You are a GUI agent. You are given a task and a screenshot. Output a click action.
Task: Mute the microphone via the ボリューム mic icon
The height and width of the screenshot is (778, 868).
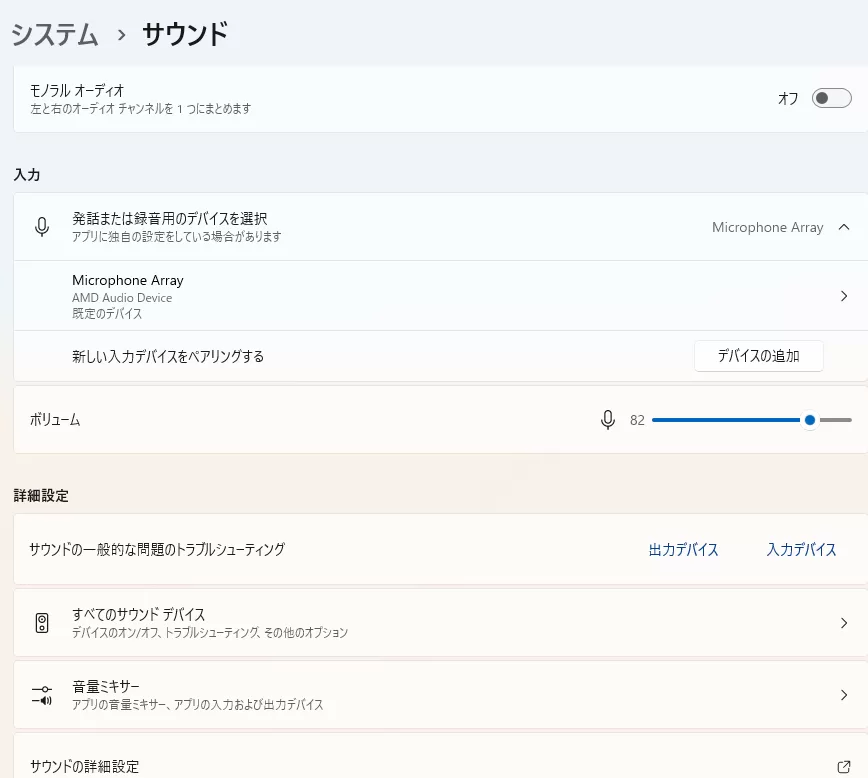pos(607,420)
